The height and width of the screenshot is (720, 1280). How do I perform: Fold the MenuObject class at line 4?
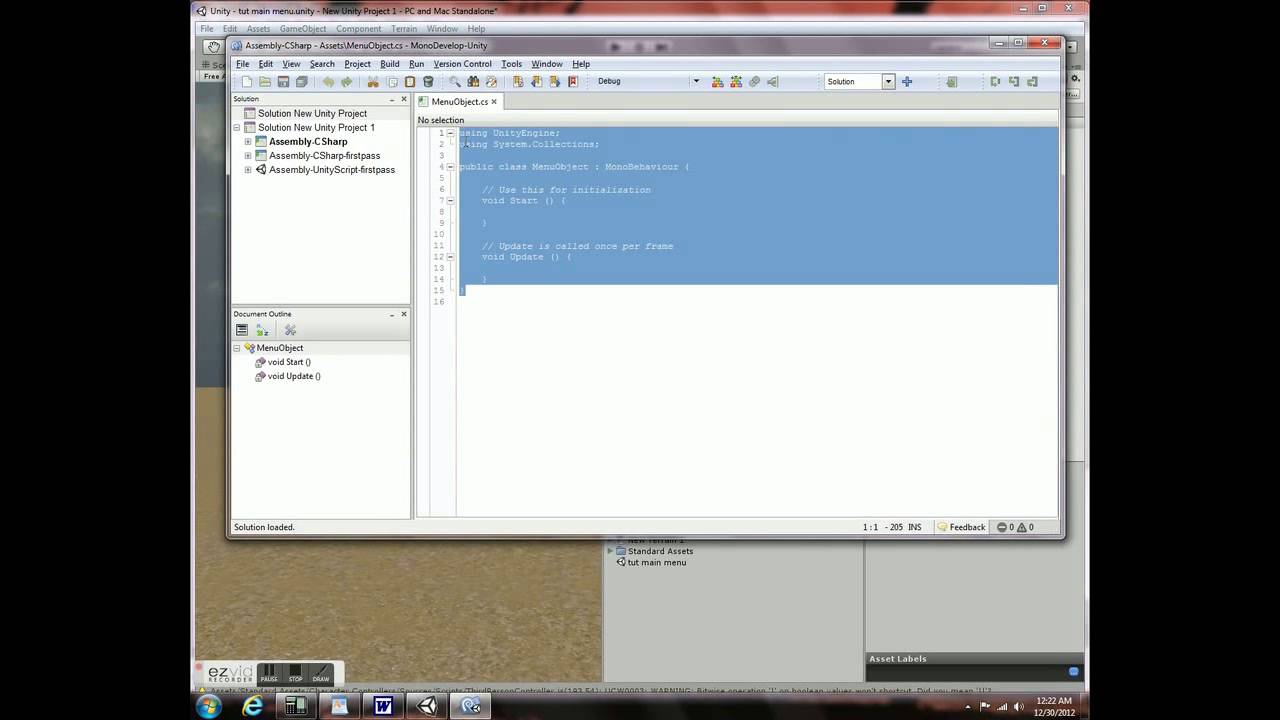[x=450, y=167]
